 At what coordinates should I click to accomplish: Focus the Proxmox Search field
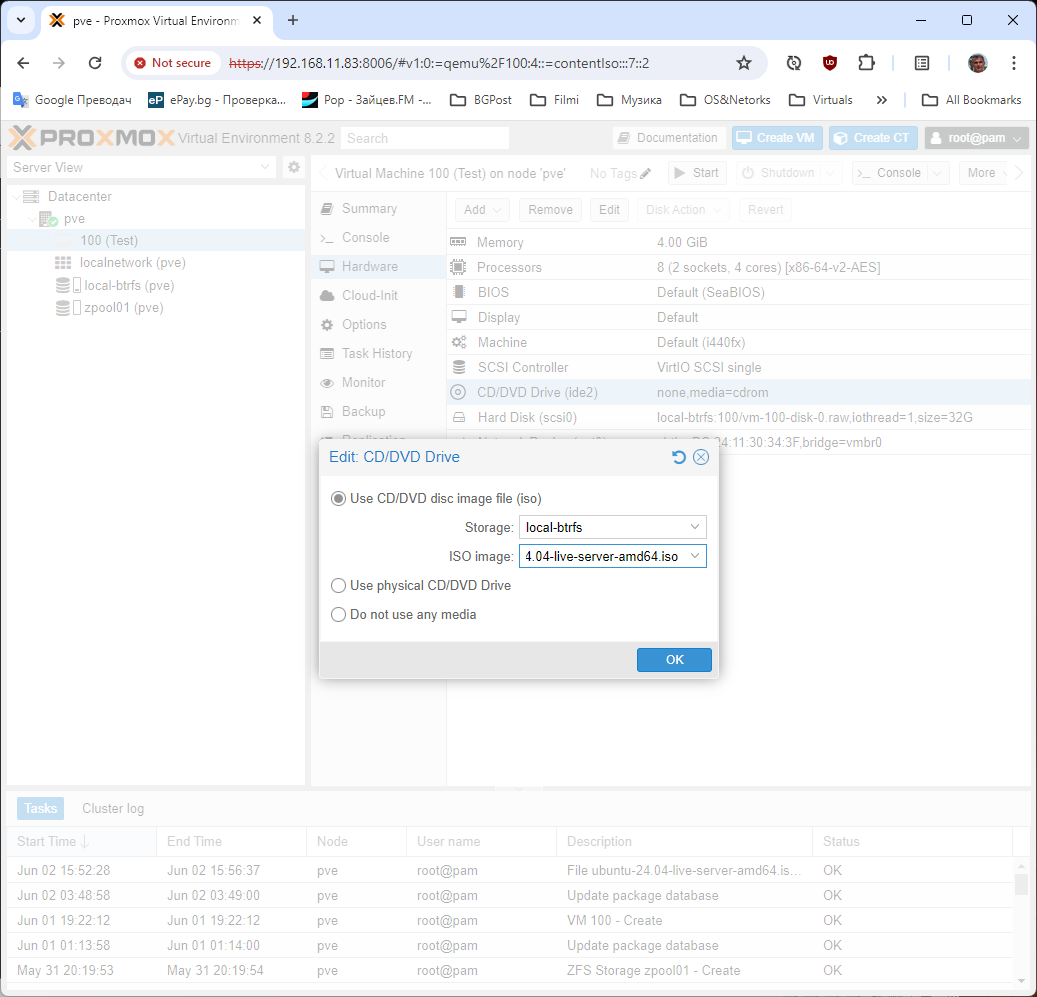click(425, 138)
